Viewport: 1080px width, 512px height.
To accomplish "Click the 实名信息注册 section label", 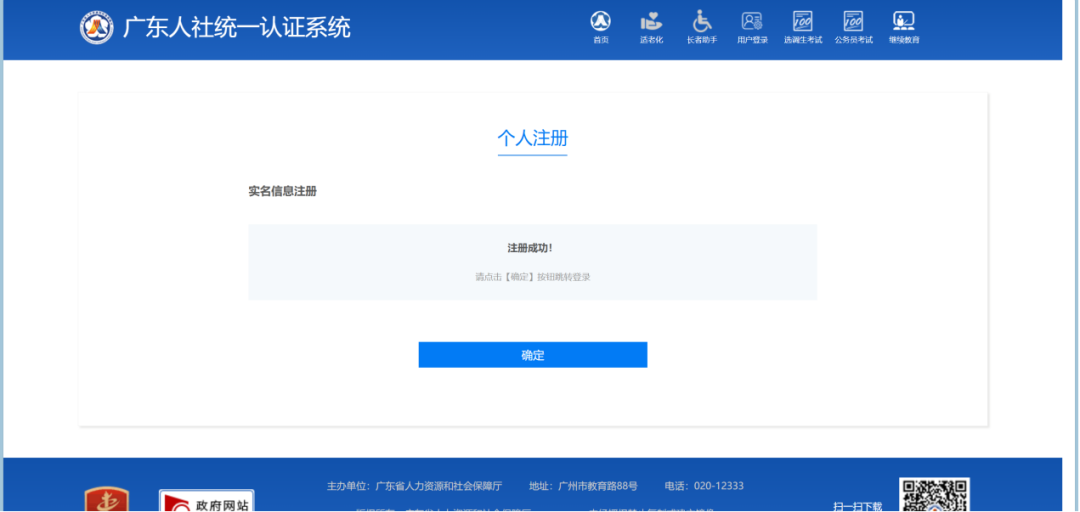I will (282, 191).
